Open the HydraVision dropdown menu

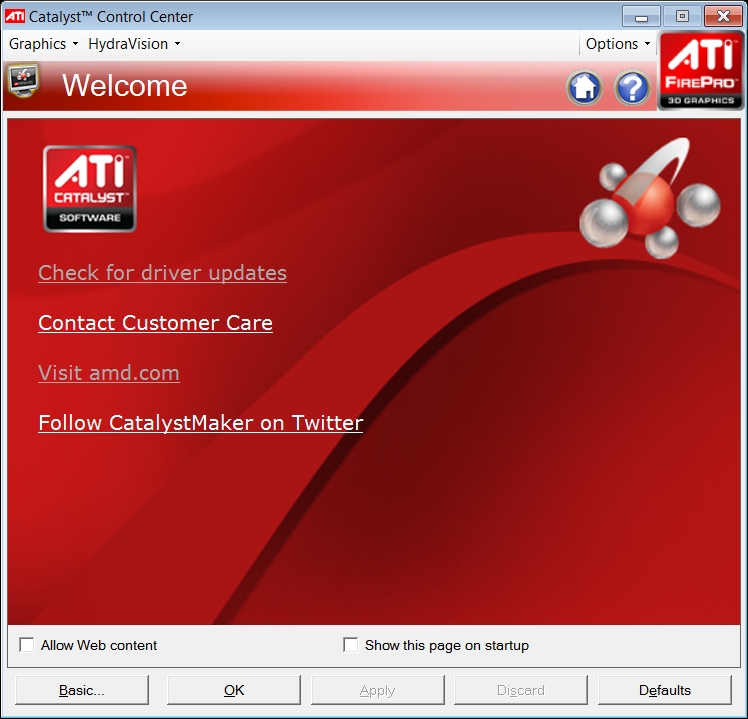(x=134, y=44)
